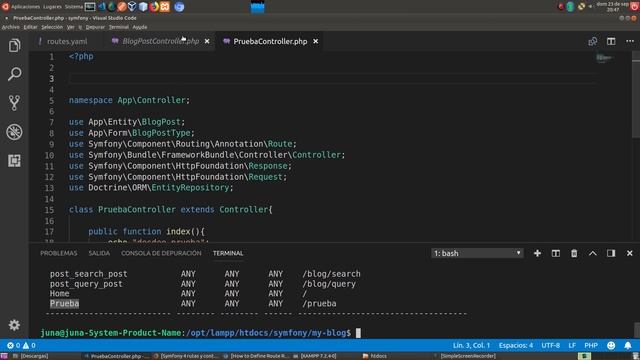
Task: Launch Firefox from the top panel
Action: pos(154,7)
